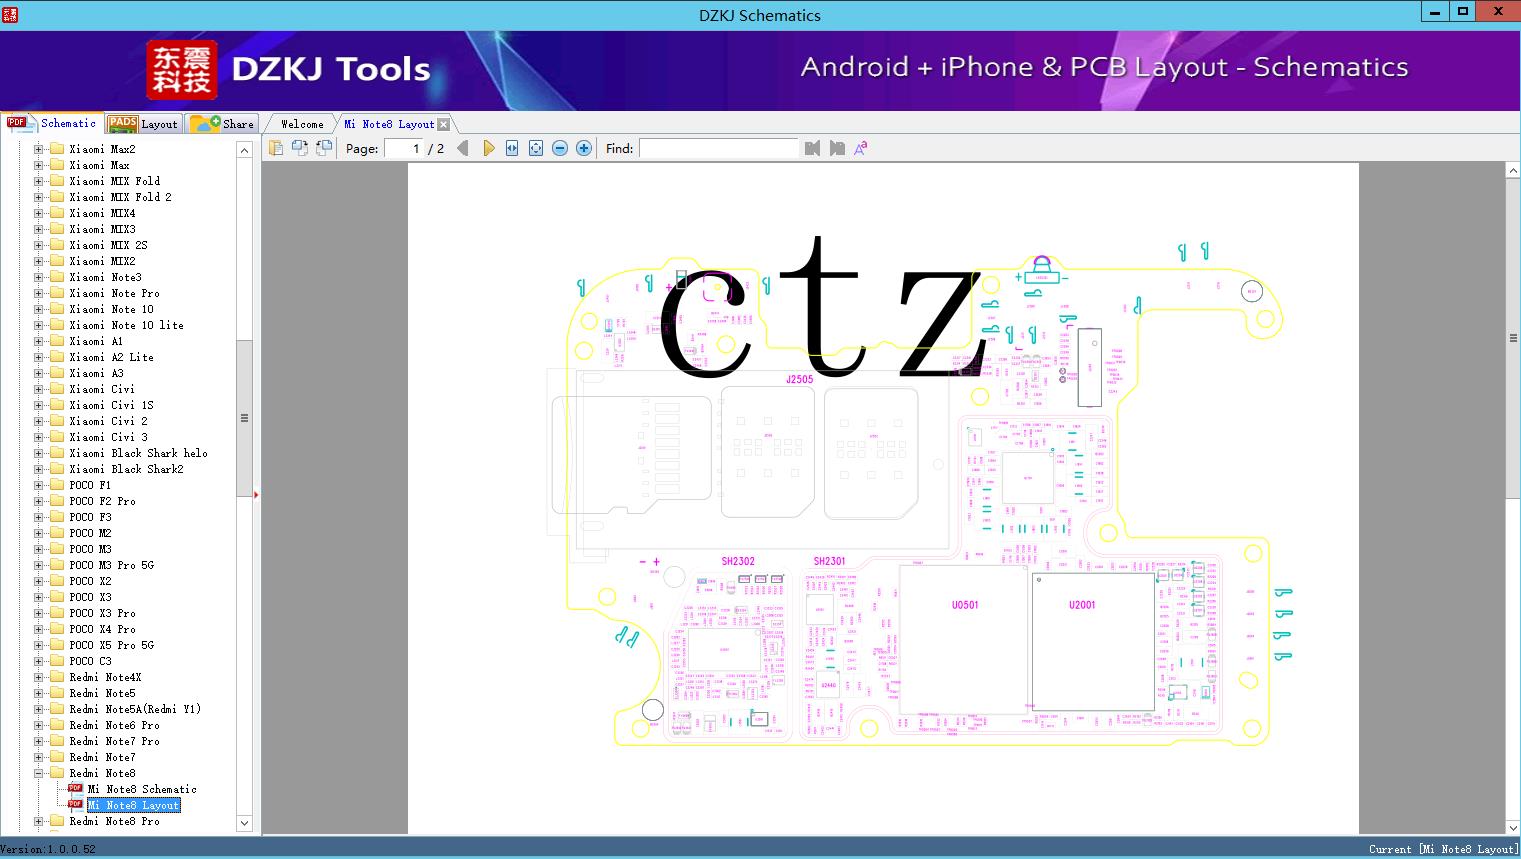The width and height of the screenshot is (1521, 859).
Task: Click the page number input field
Action: click(x=403, y=148)
